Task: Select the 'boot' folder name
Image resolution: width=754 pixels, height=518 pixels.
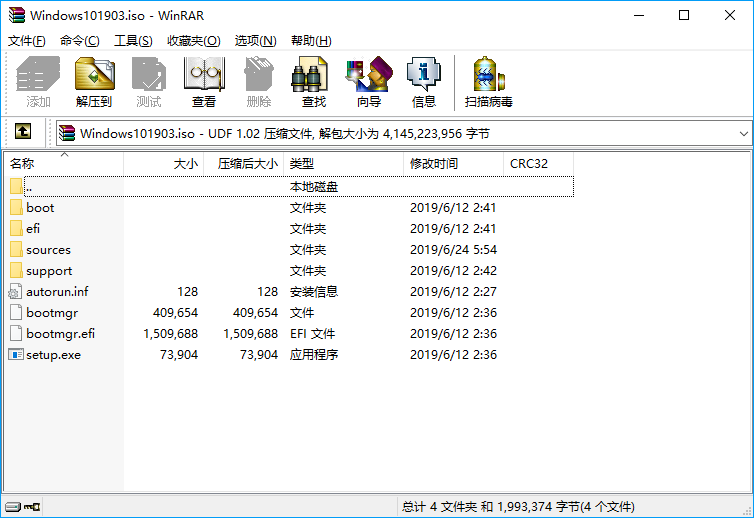Action: click(x=40, y=208)
